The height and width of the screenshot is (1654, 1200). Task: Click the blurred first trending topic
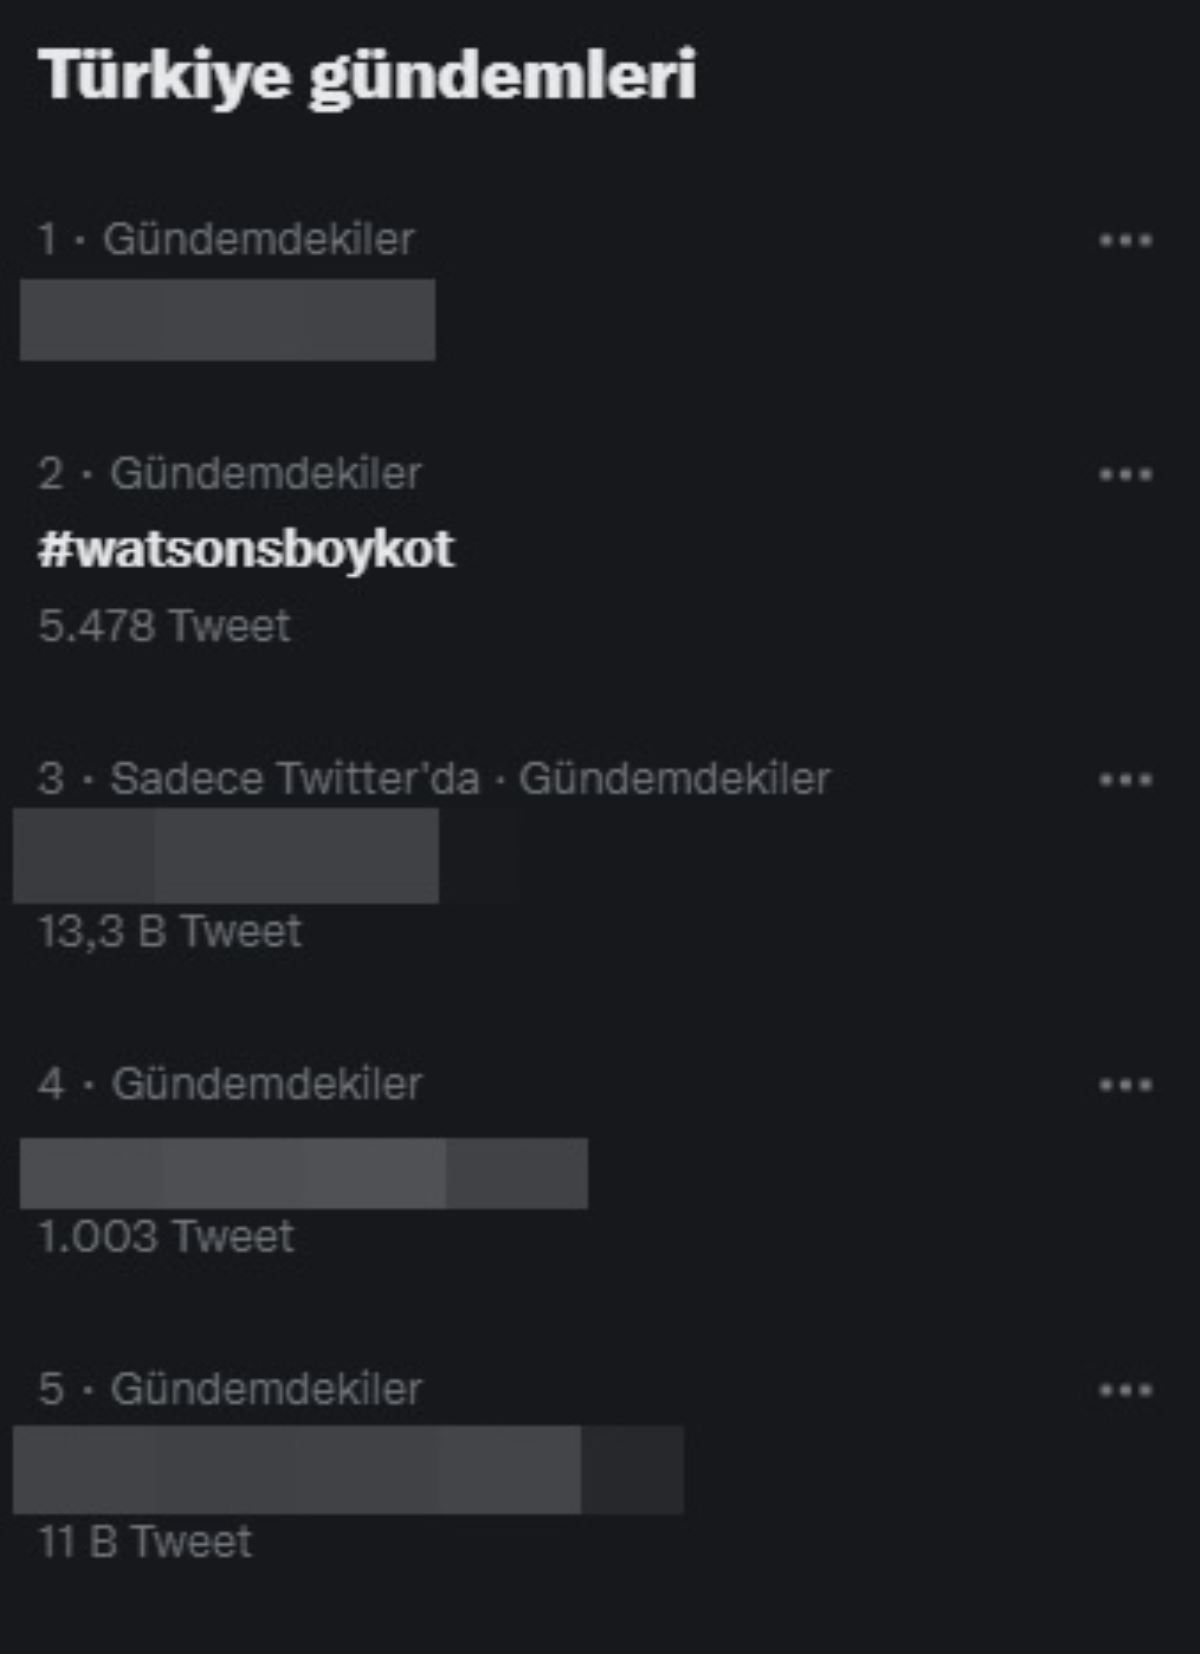point(227,320)
